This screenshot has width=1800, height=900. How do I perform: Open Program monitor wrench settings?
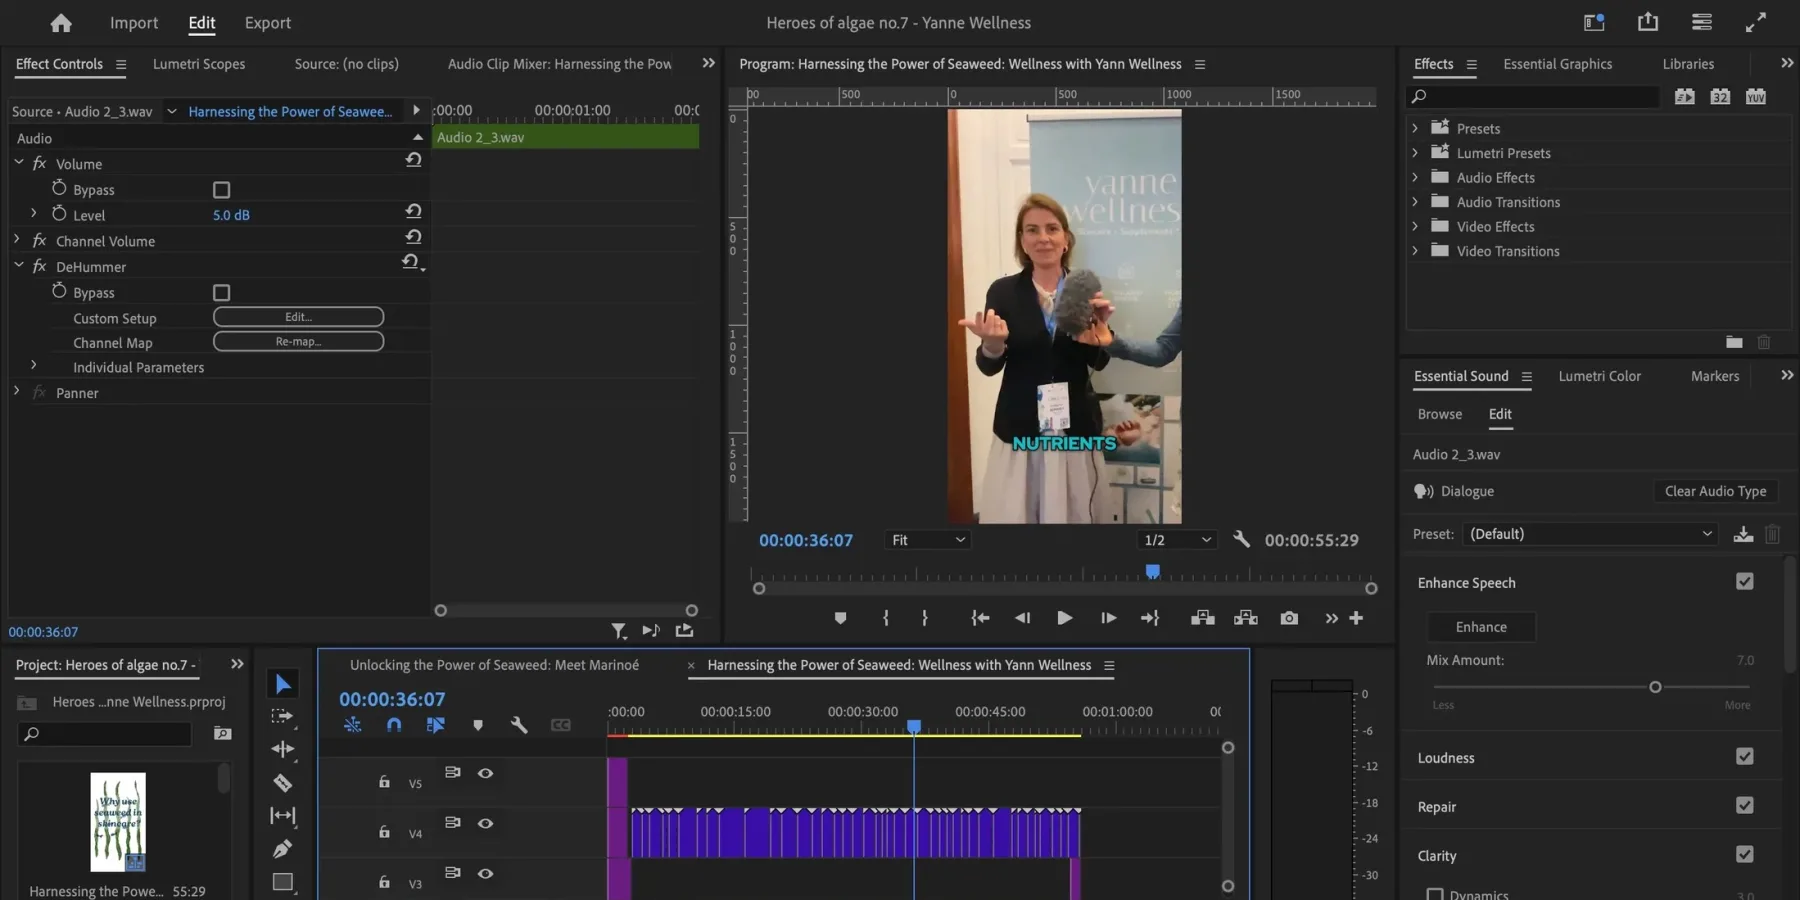tap(1241, 540)
